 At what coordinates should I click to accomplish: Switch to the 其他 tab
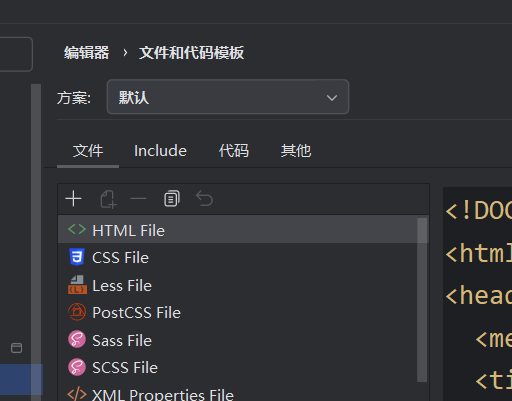296,151
